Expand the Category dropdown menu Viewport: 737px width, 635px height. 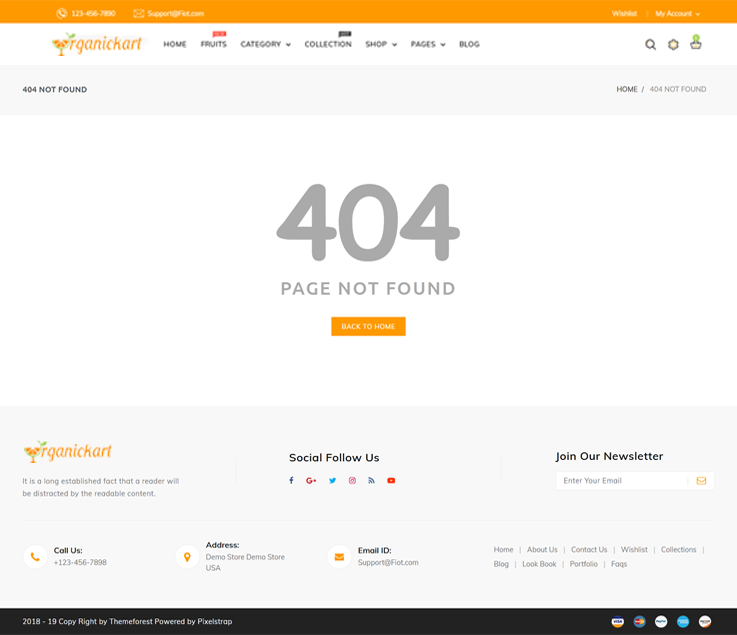pyautogui.click(x=265, y=44)
